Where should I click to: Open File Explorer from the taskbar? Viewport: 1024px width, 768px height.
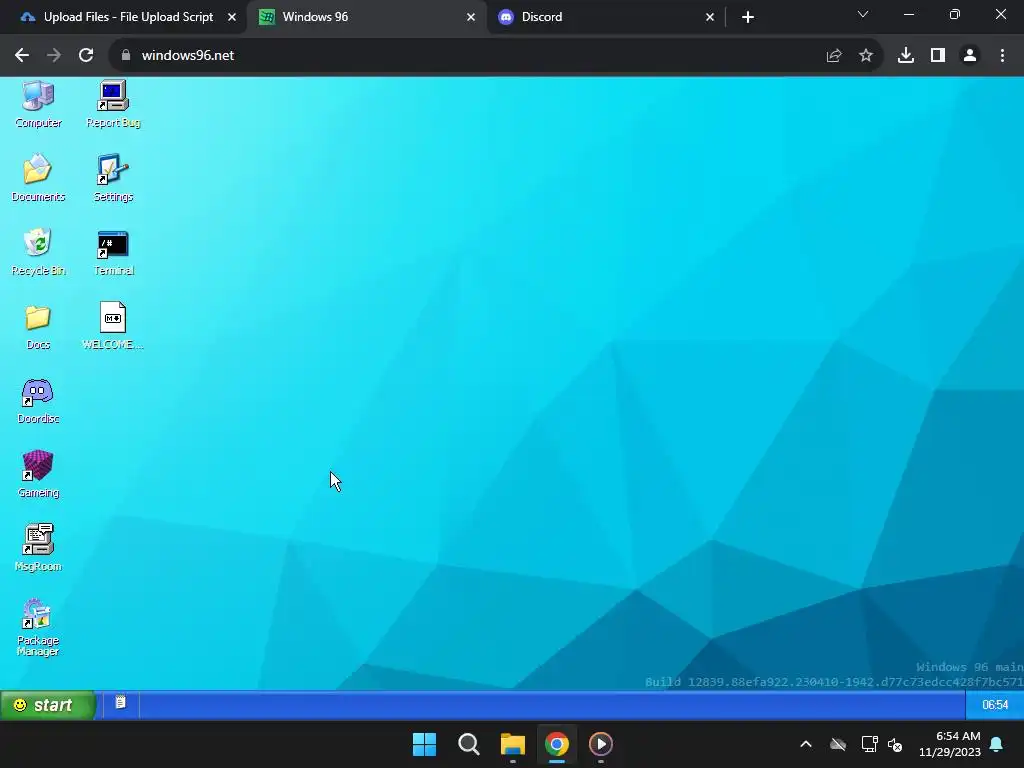pos(513,744)
